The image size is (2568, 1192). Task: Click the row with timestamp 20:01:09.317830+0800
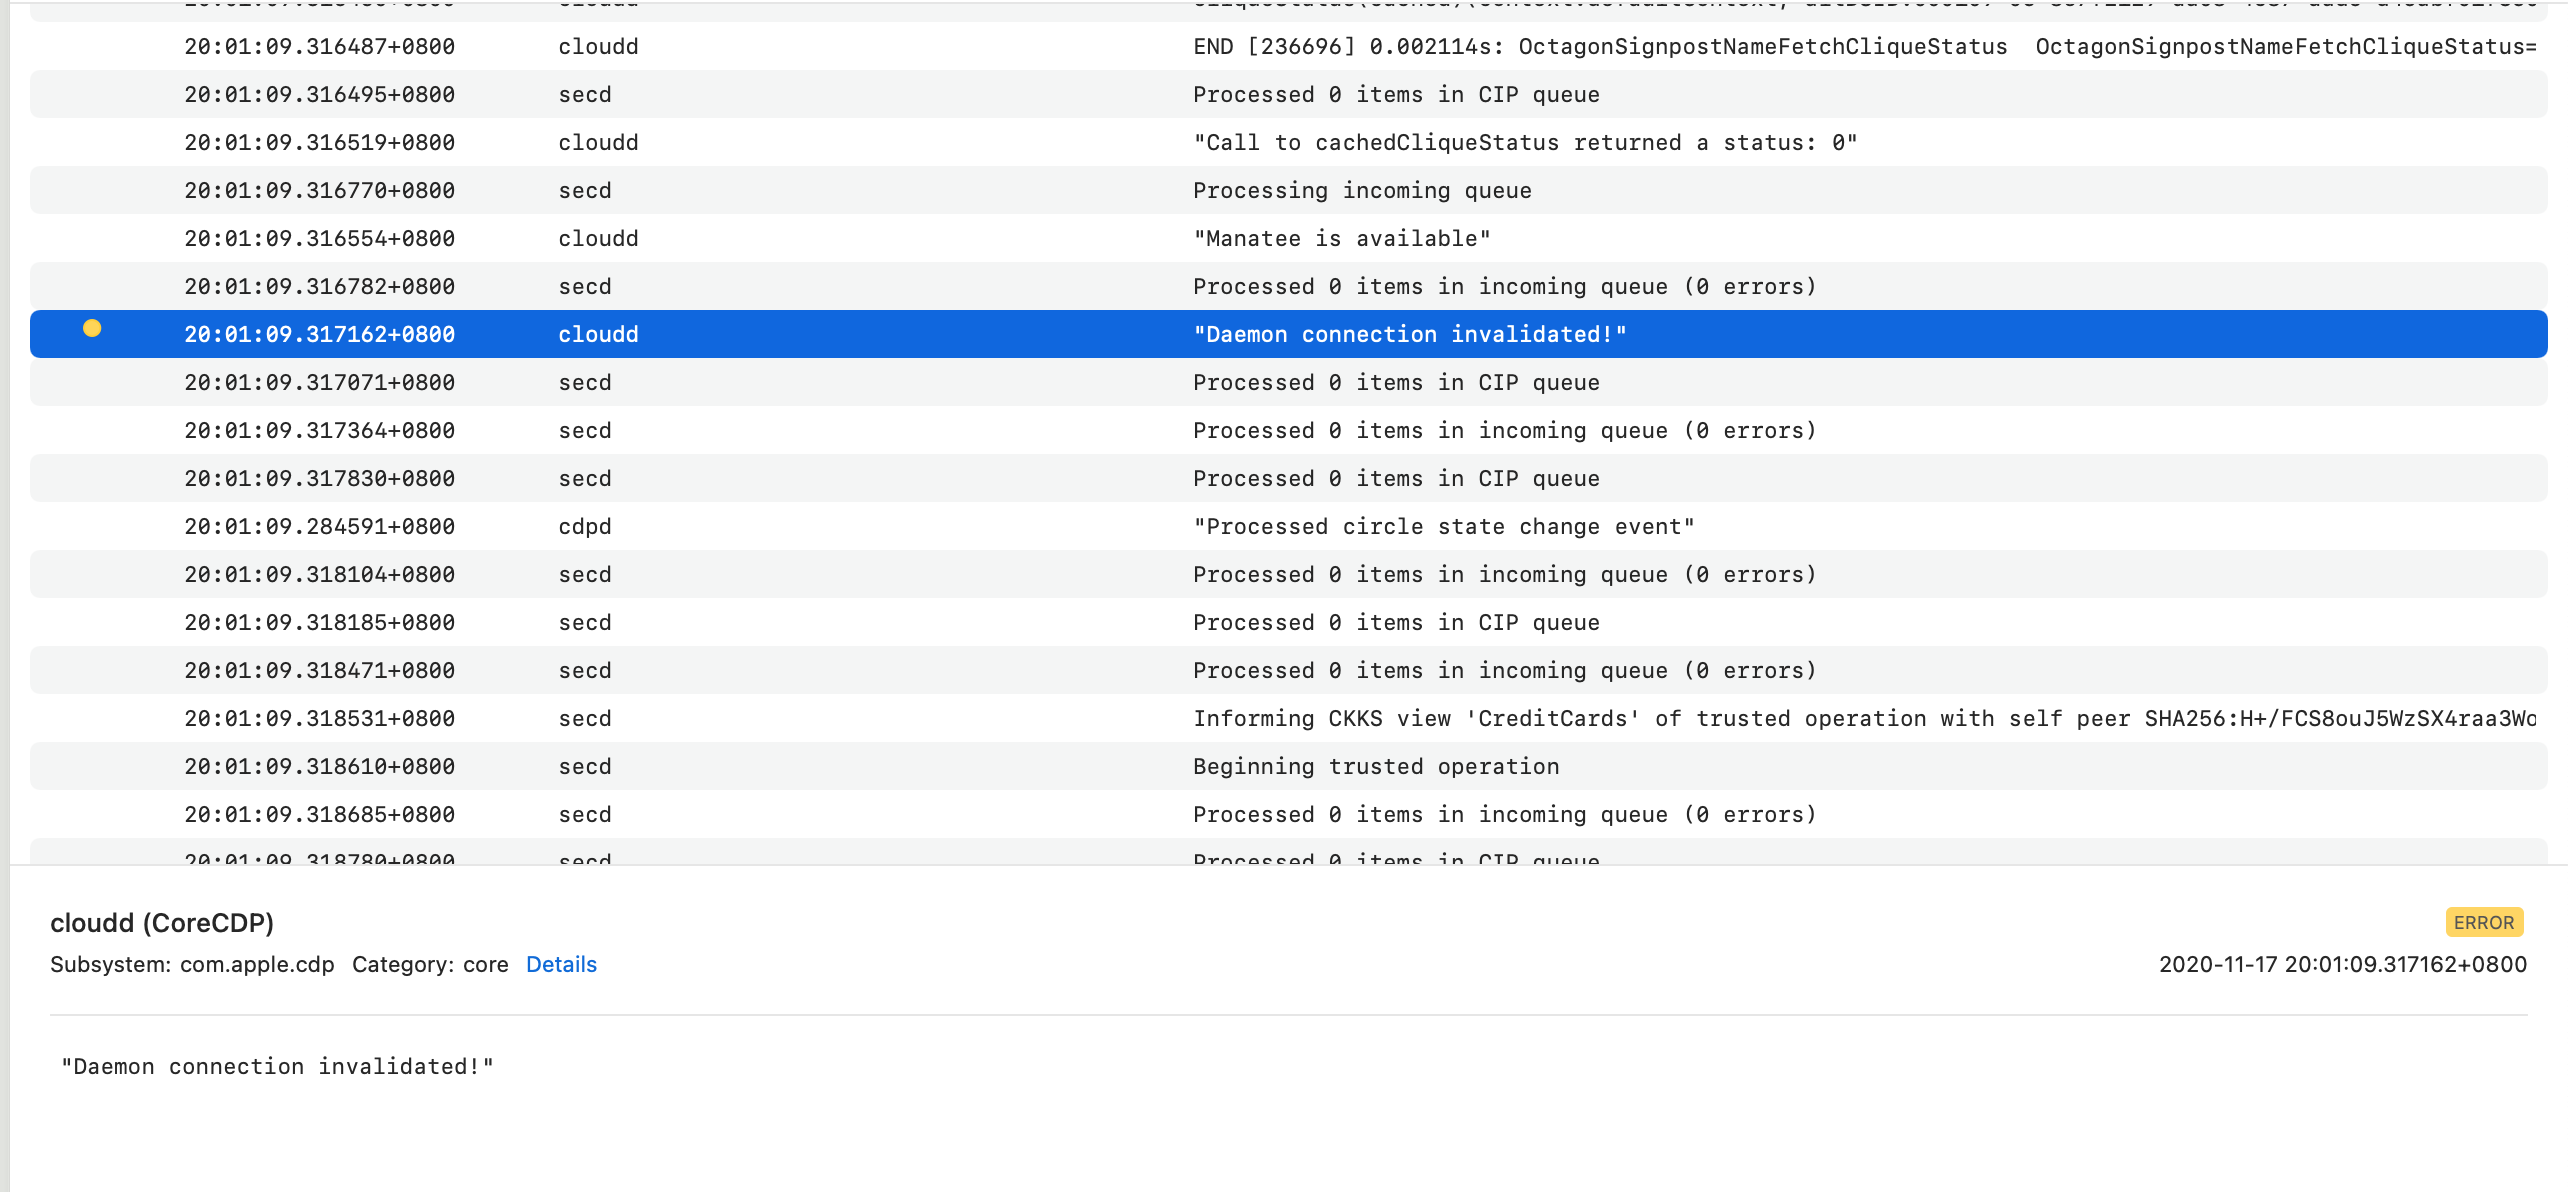point(319,478)
